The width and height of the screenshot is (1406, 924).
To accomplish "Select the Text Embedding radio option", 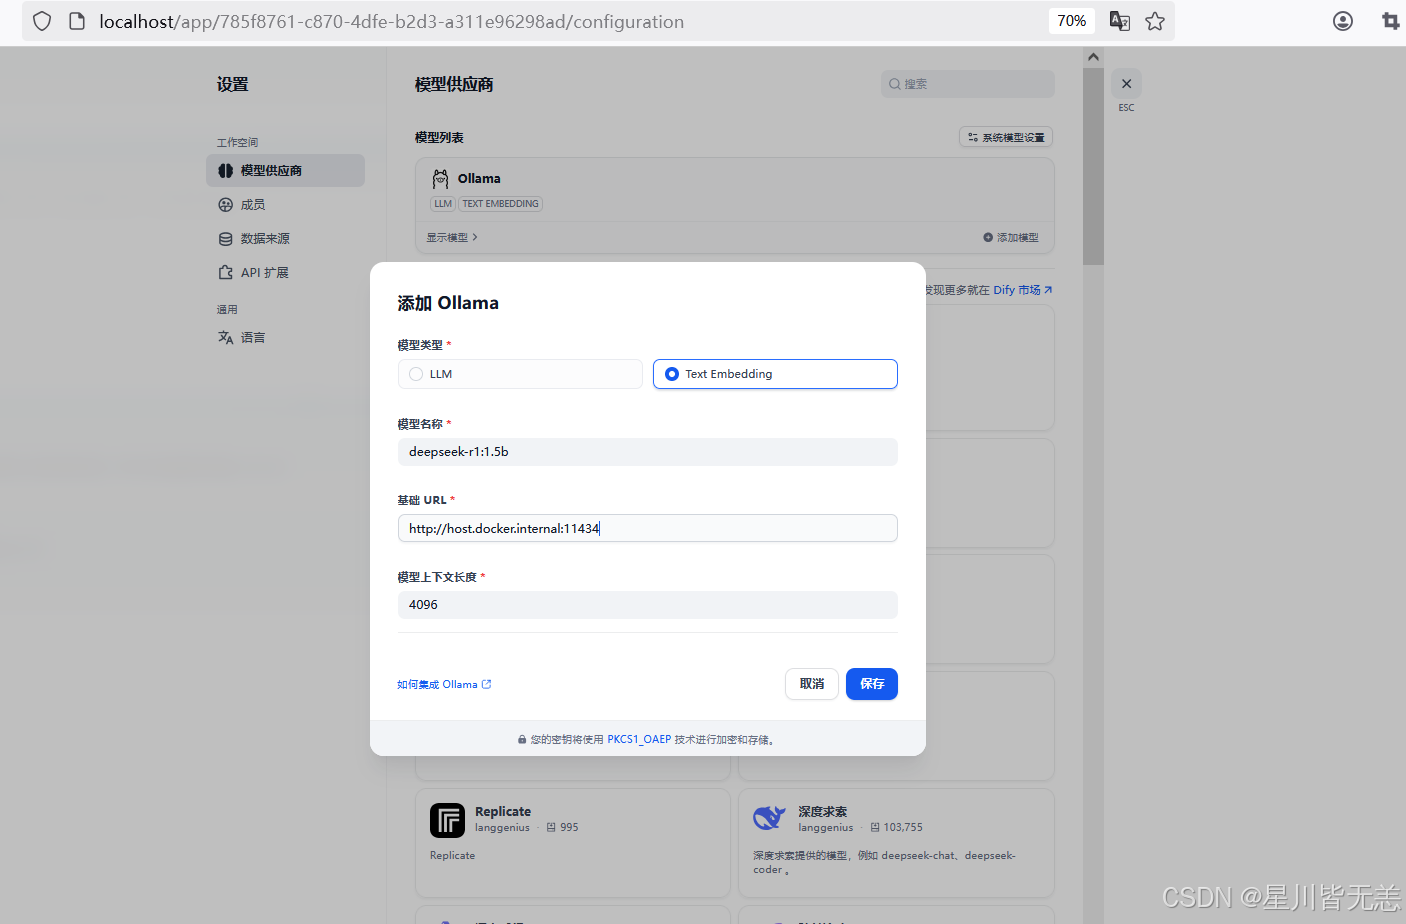I will click(x=775, y=374).
